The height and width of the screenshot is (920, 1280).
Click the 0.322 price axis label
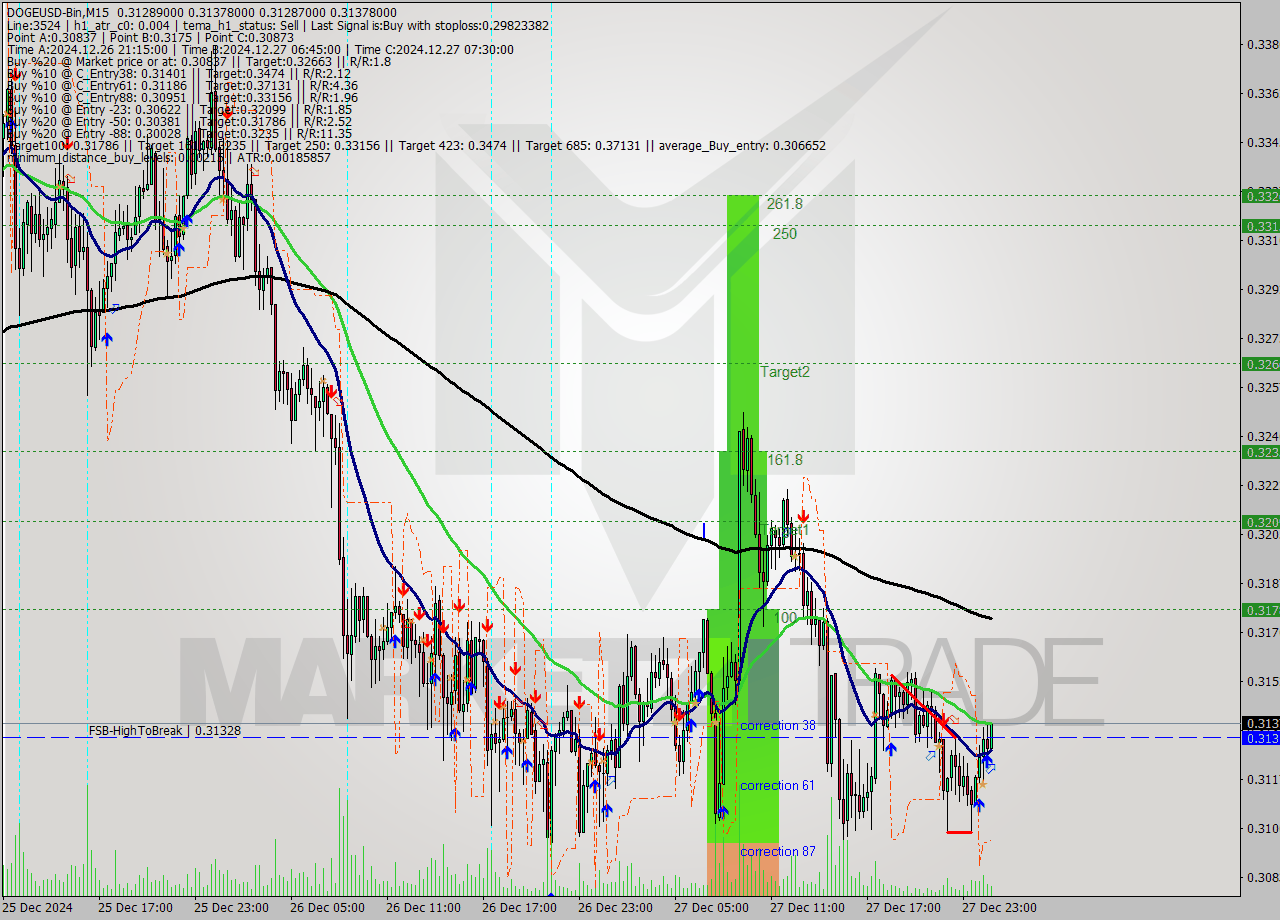[x=1262, y=485]
